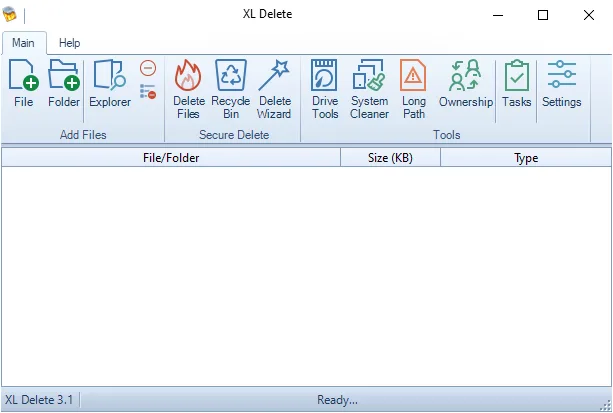Viewport: 613px width, 413px height.
Task: Open the System Cleaner
Action: click(369, 89)
